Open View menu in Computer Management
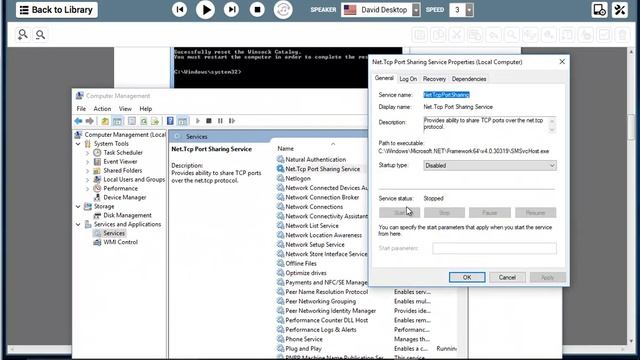The height and width of the screenshot is (360, 640). [125, 109]
